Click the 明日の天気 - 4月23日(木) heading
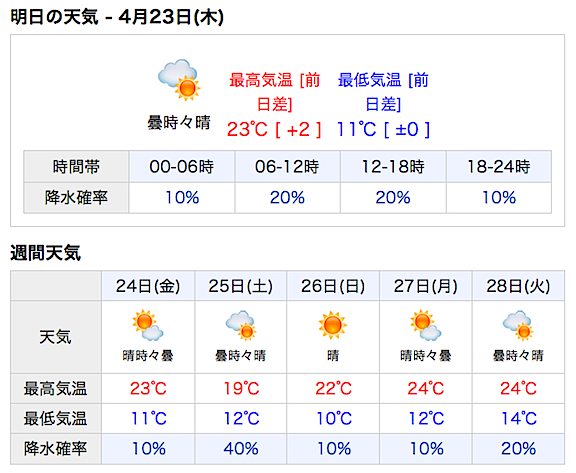This screenshot has width=576, height=473. 117,17
